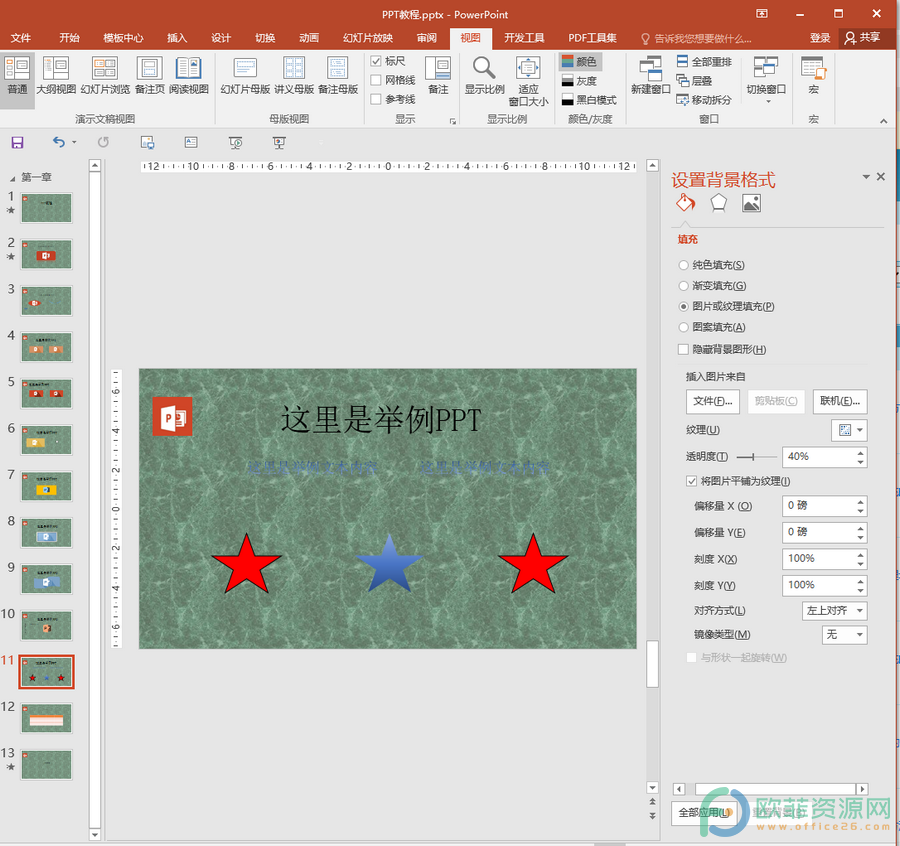Viewport: 900px width, 846px height.
Task: Click the 文件(F)... insert picture button
Action: (712, 401)
